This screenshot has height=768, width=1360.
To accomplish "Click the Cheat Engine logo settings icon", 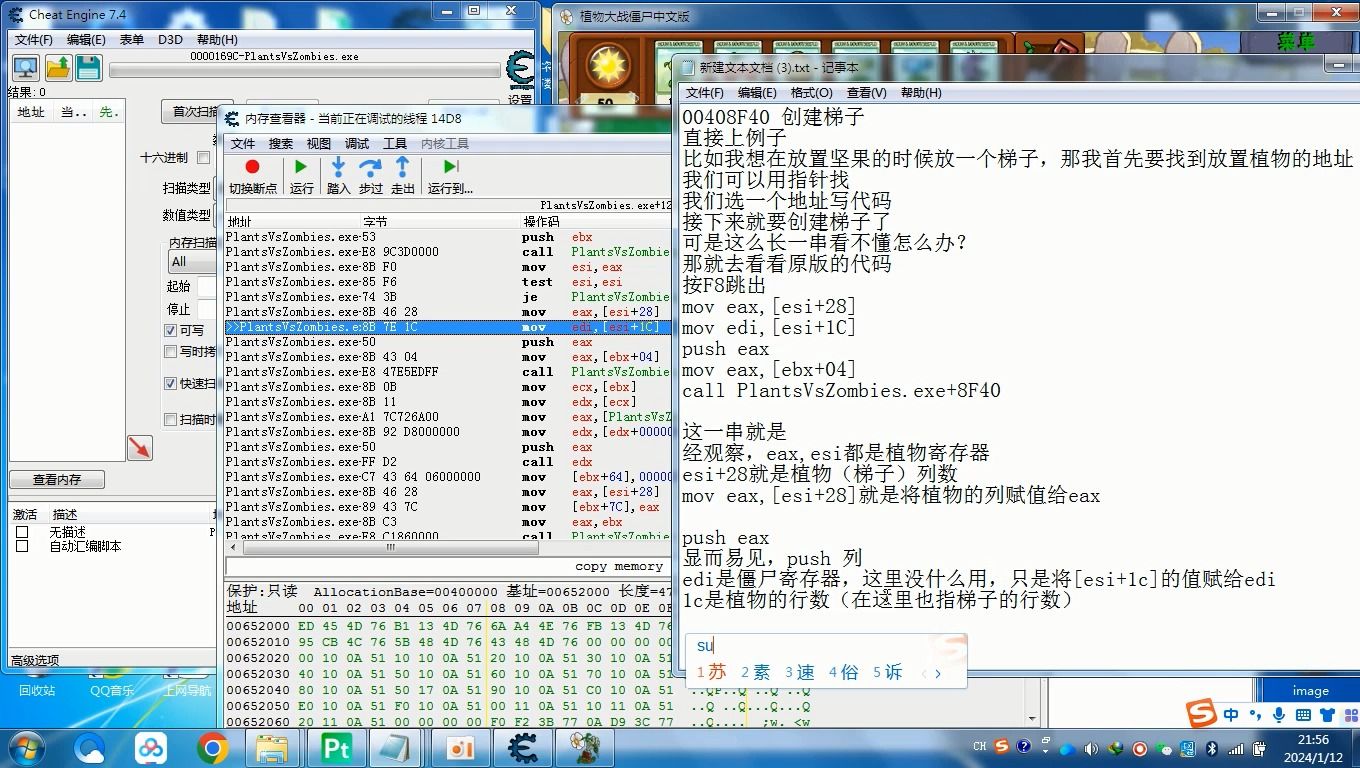I will pos(520,71).
